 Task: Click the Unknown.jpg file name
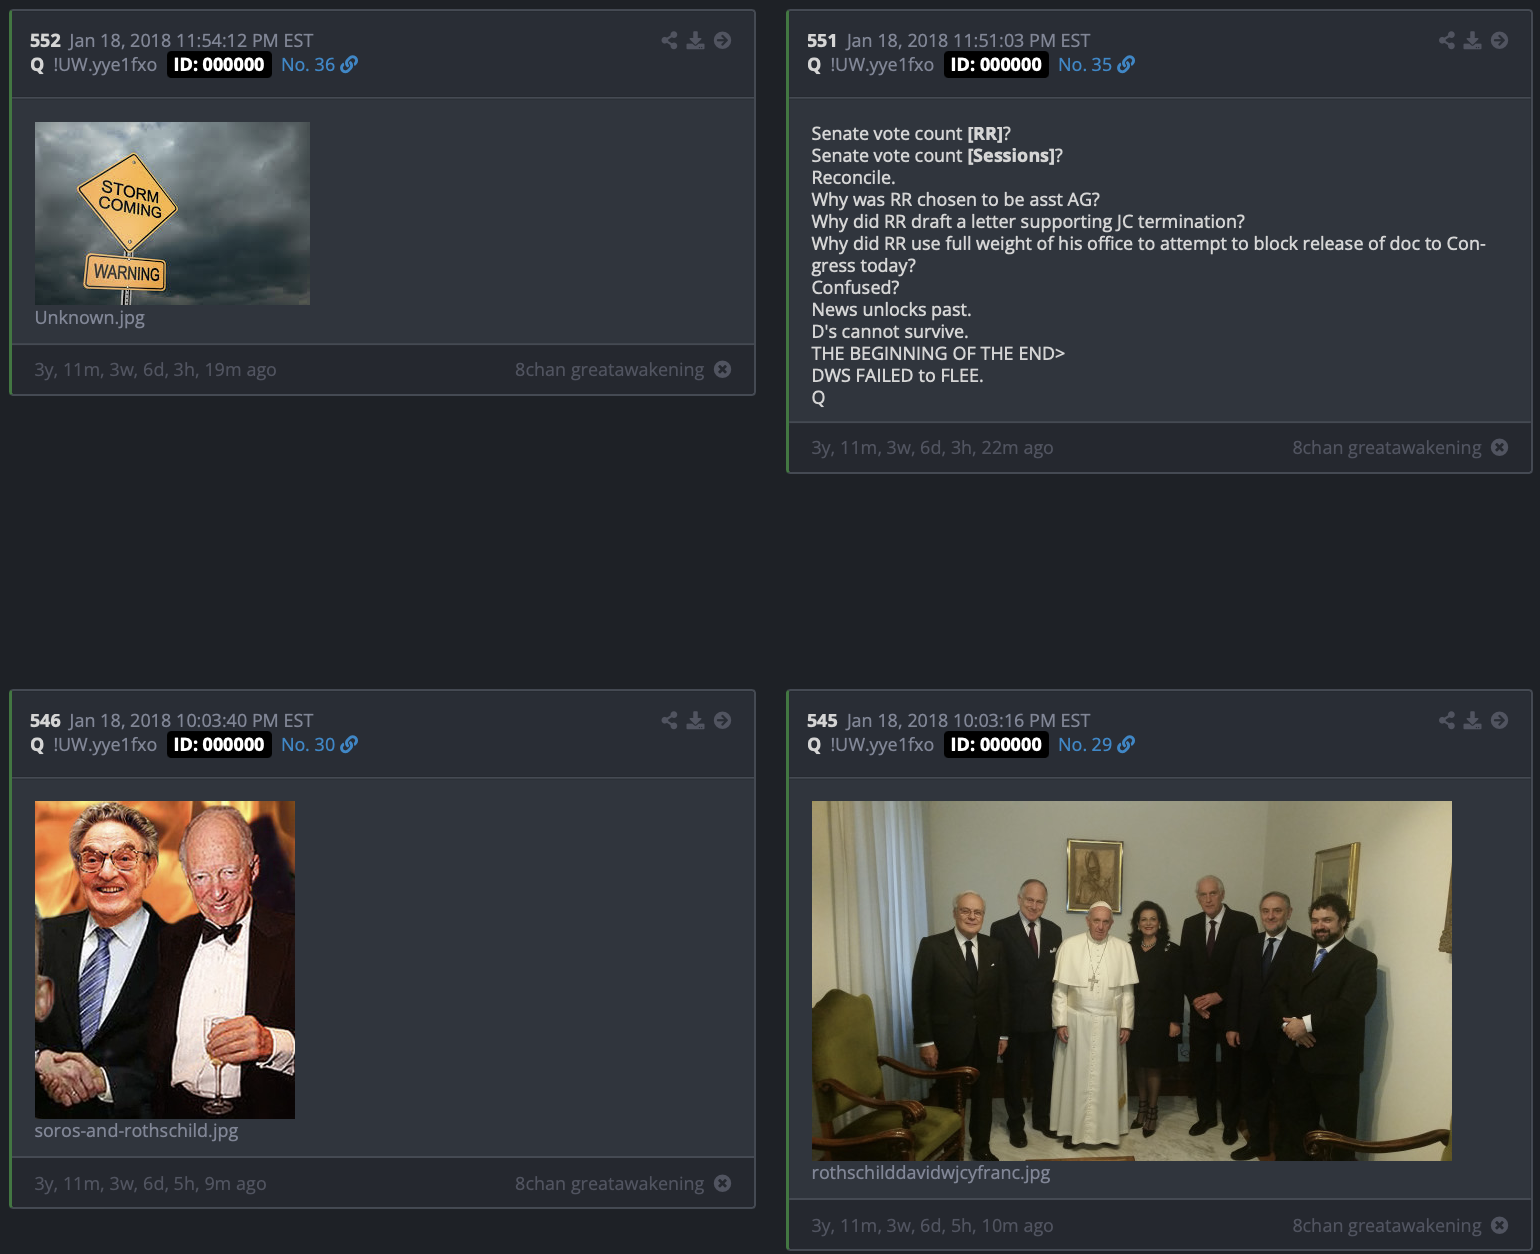(90, 317)
